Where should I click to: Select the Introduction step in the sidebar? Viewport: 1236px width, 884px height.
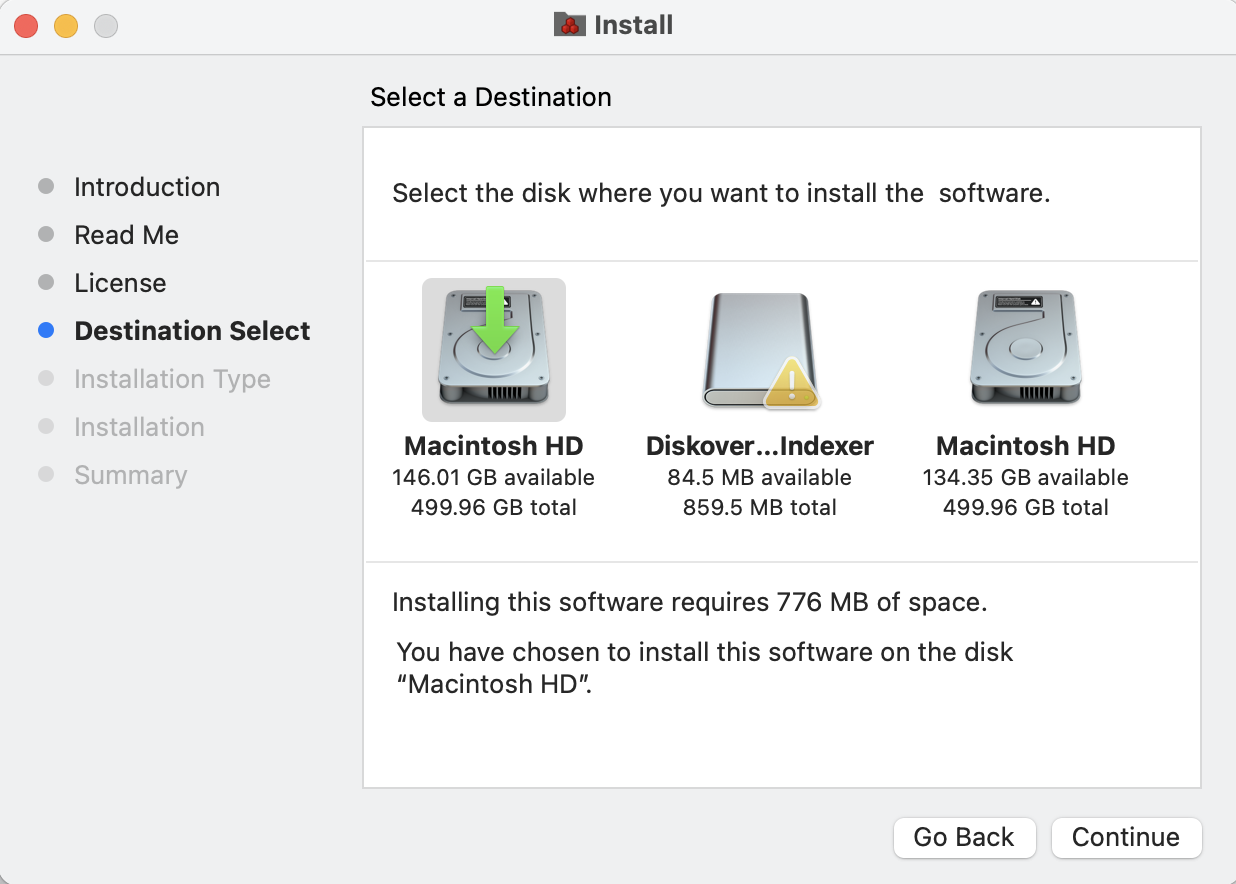[146, 186]
